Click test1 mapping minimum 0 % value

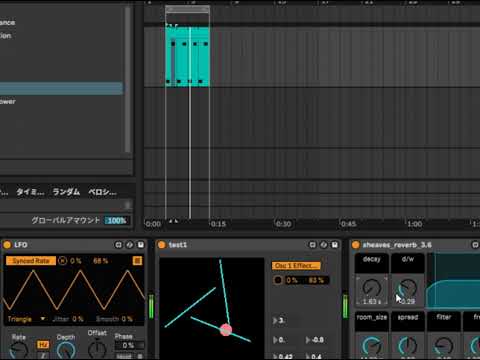coord(292,280)
